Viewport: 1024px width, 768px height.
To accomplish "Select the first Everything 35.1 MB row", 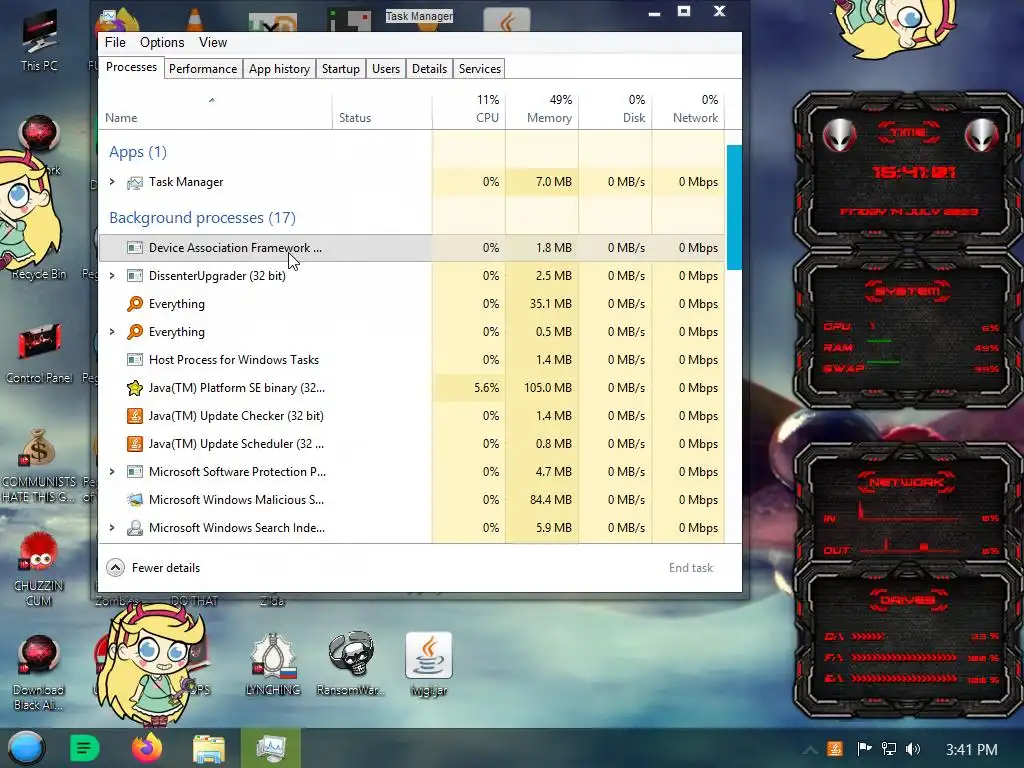I will coord(411,304).
